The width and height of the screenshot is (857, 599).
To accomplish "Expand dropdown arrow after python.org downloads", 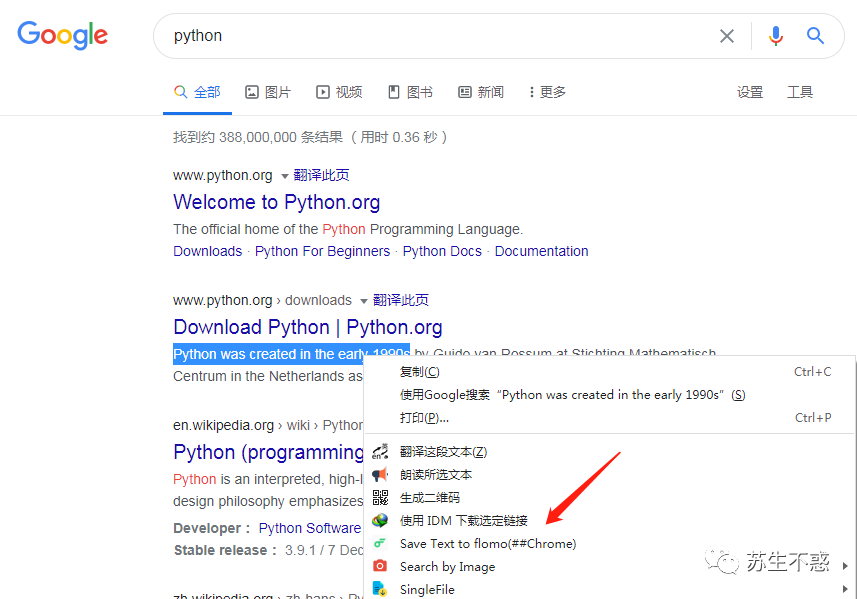I will pos(363,301).
